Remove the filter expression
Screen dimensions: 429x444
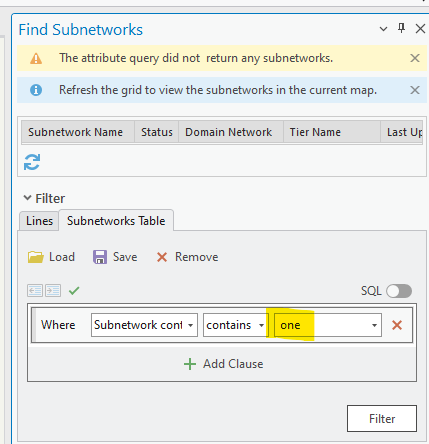click(187, 257)
